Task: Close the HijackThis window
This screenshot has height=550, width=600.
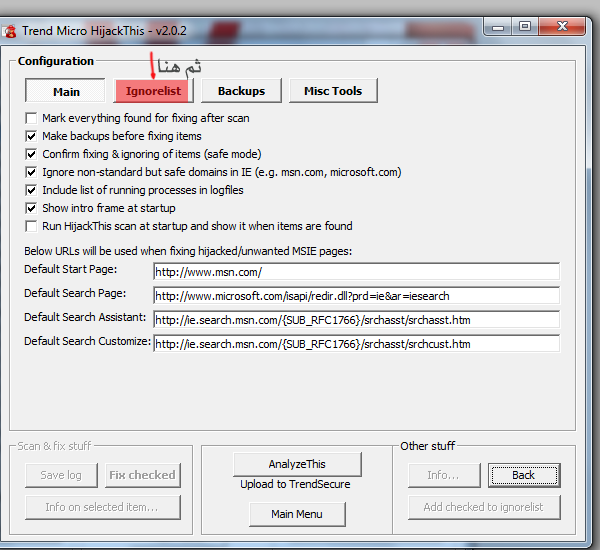Action: 562,26
